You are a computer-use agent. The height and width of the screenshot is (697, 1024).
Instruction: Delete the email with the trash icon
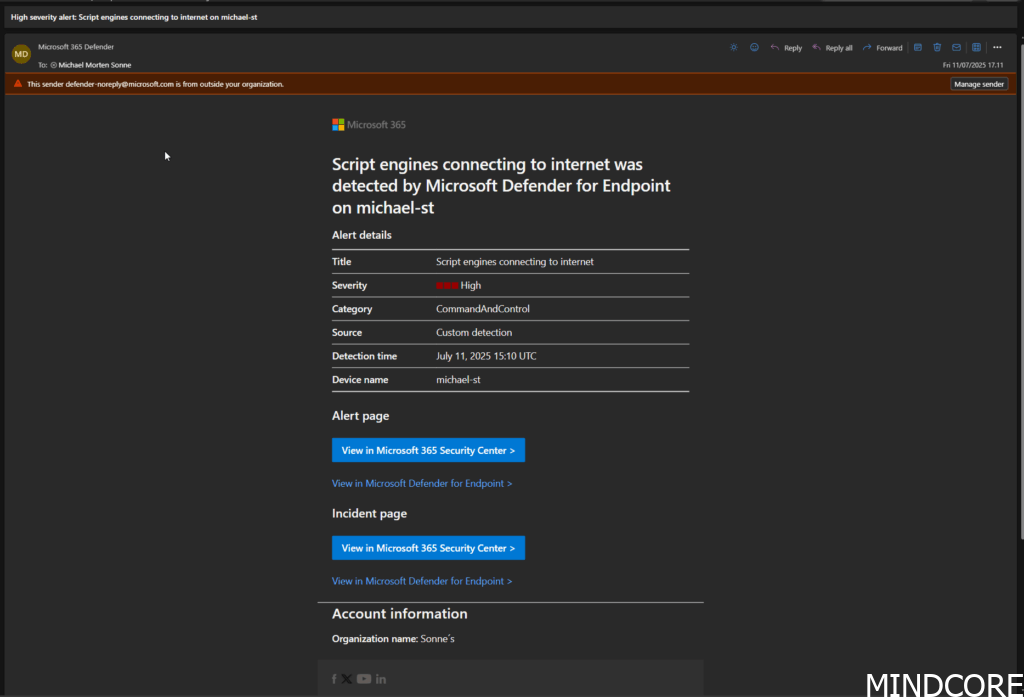coord(937,47)
